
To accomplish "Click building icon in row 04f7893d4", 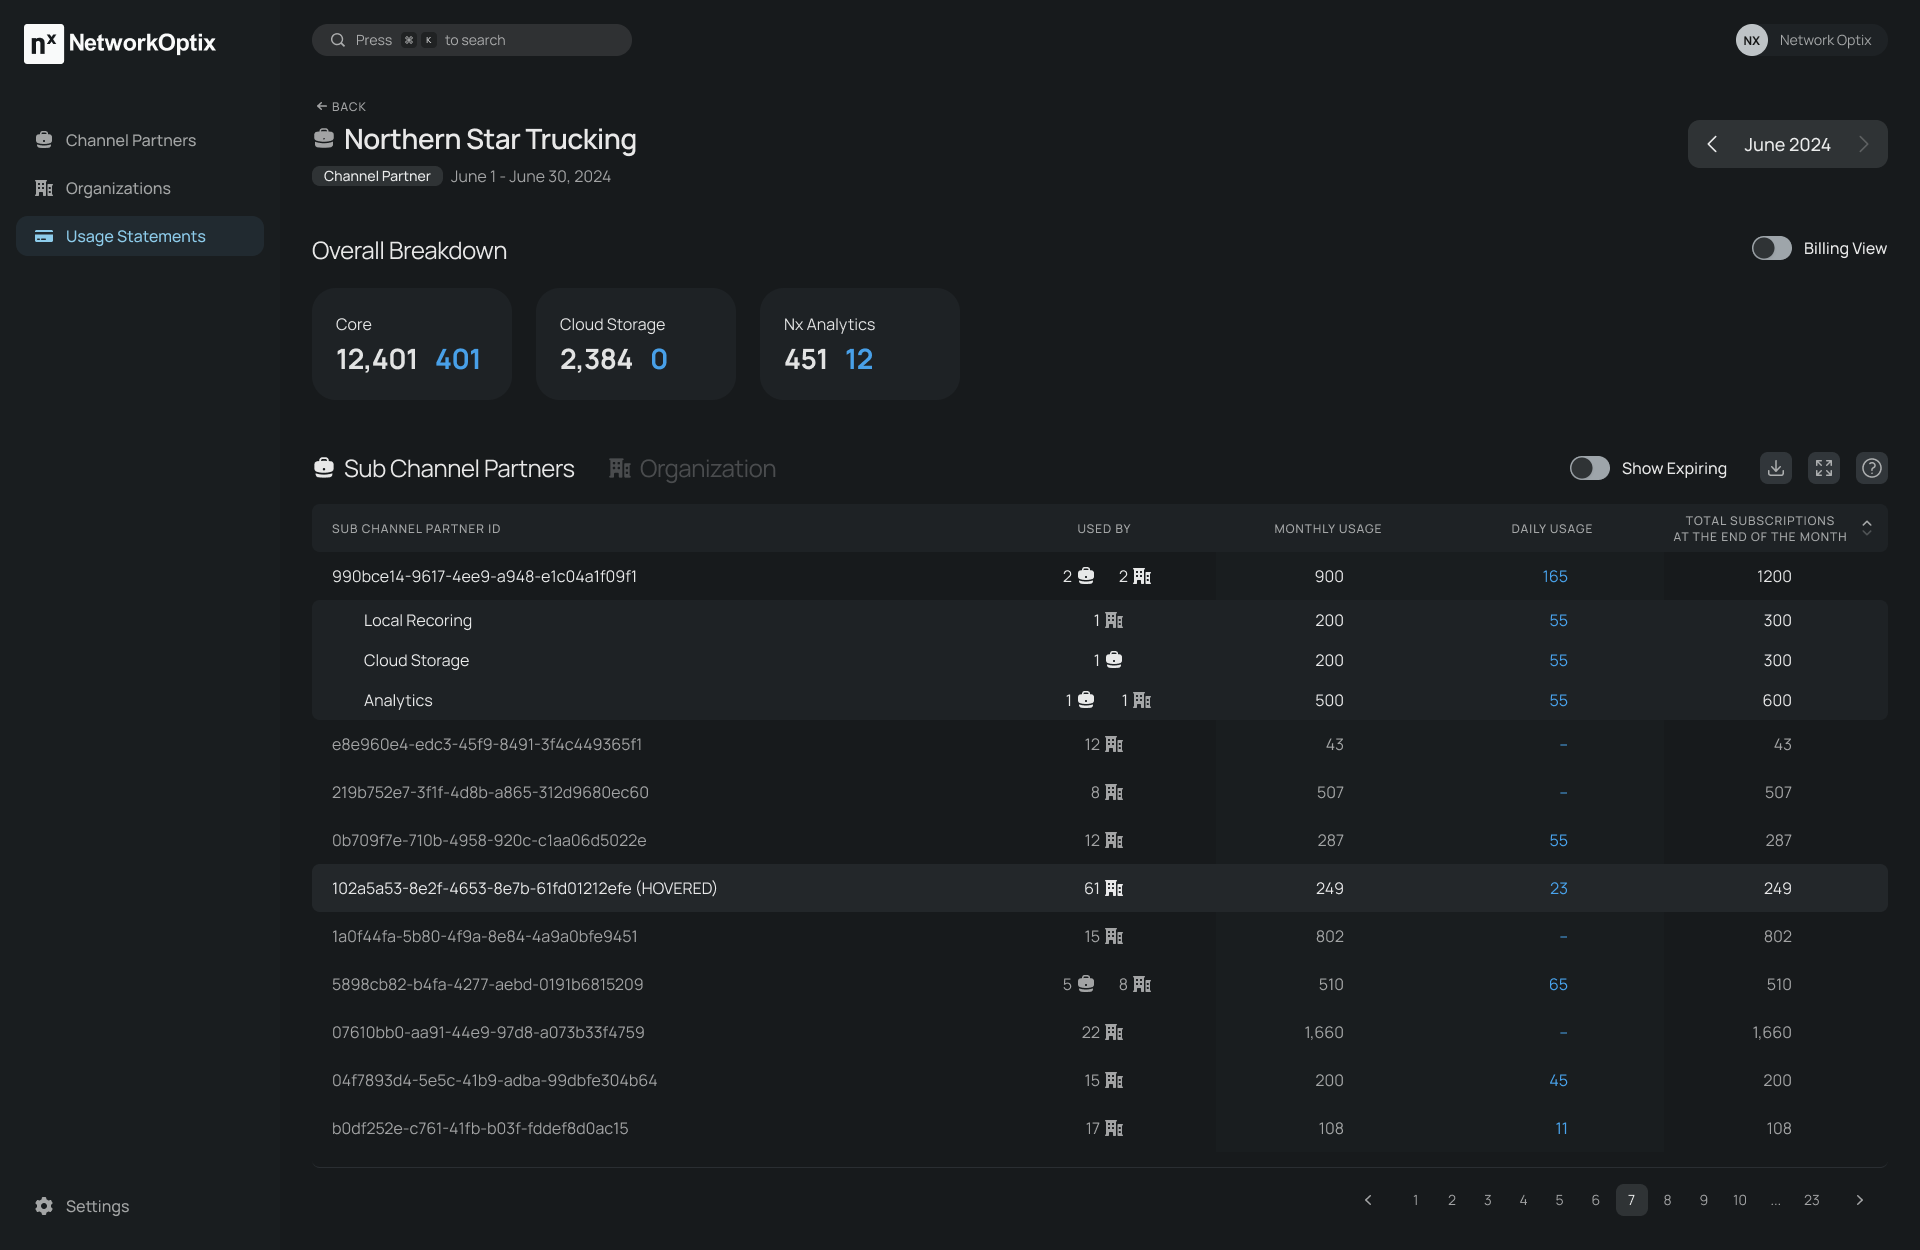I will pos(1114,1080).
